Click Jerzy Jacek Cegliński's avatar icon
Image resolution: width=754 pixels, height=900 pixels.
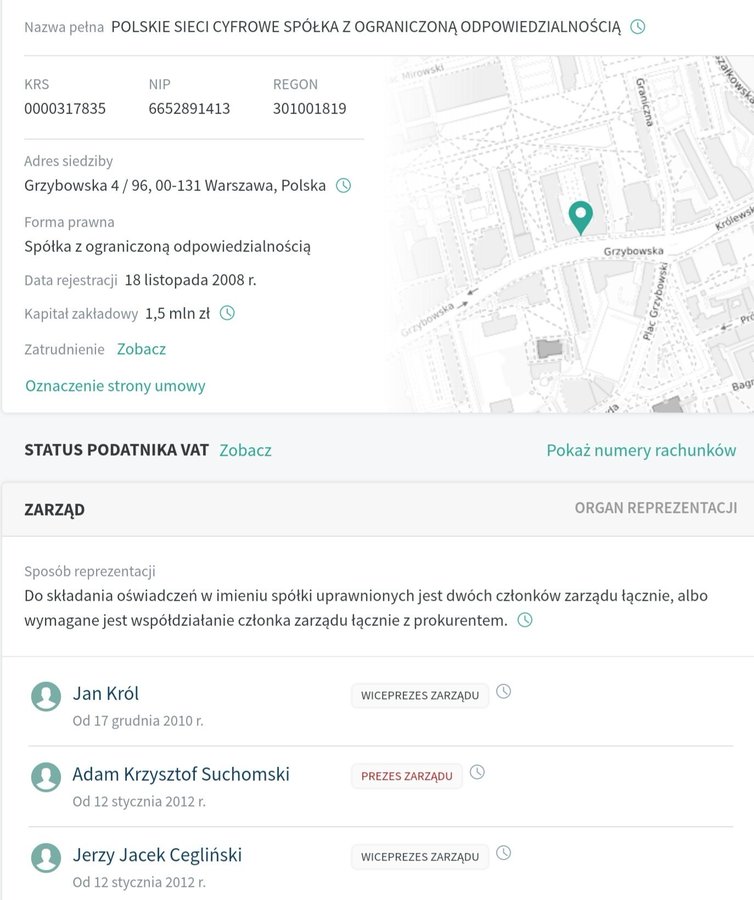tap(46, 858)
